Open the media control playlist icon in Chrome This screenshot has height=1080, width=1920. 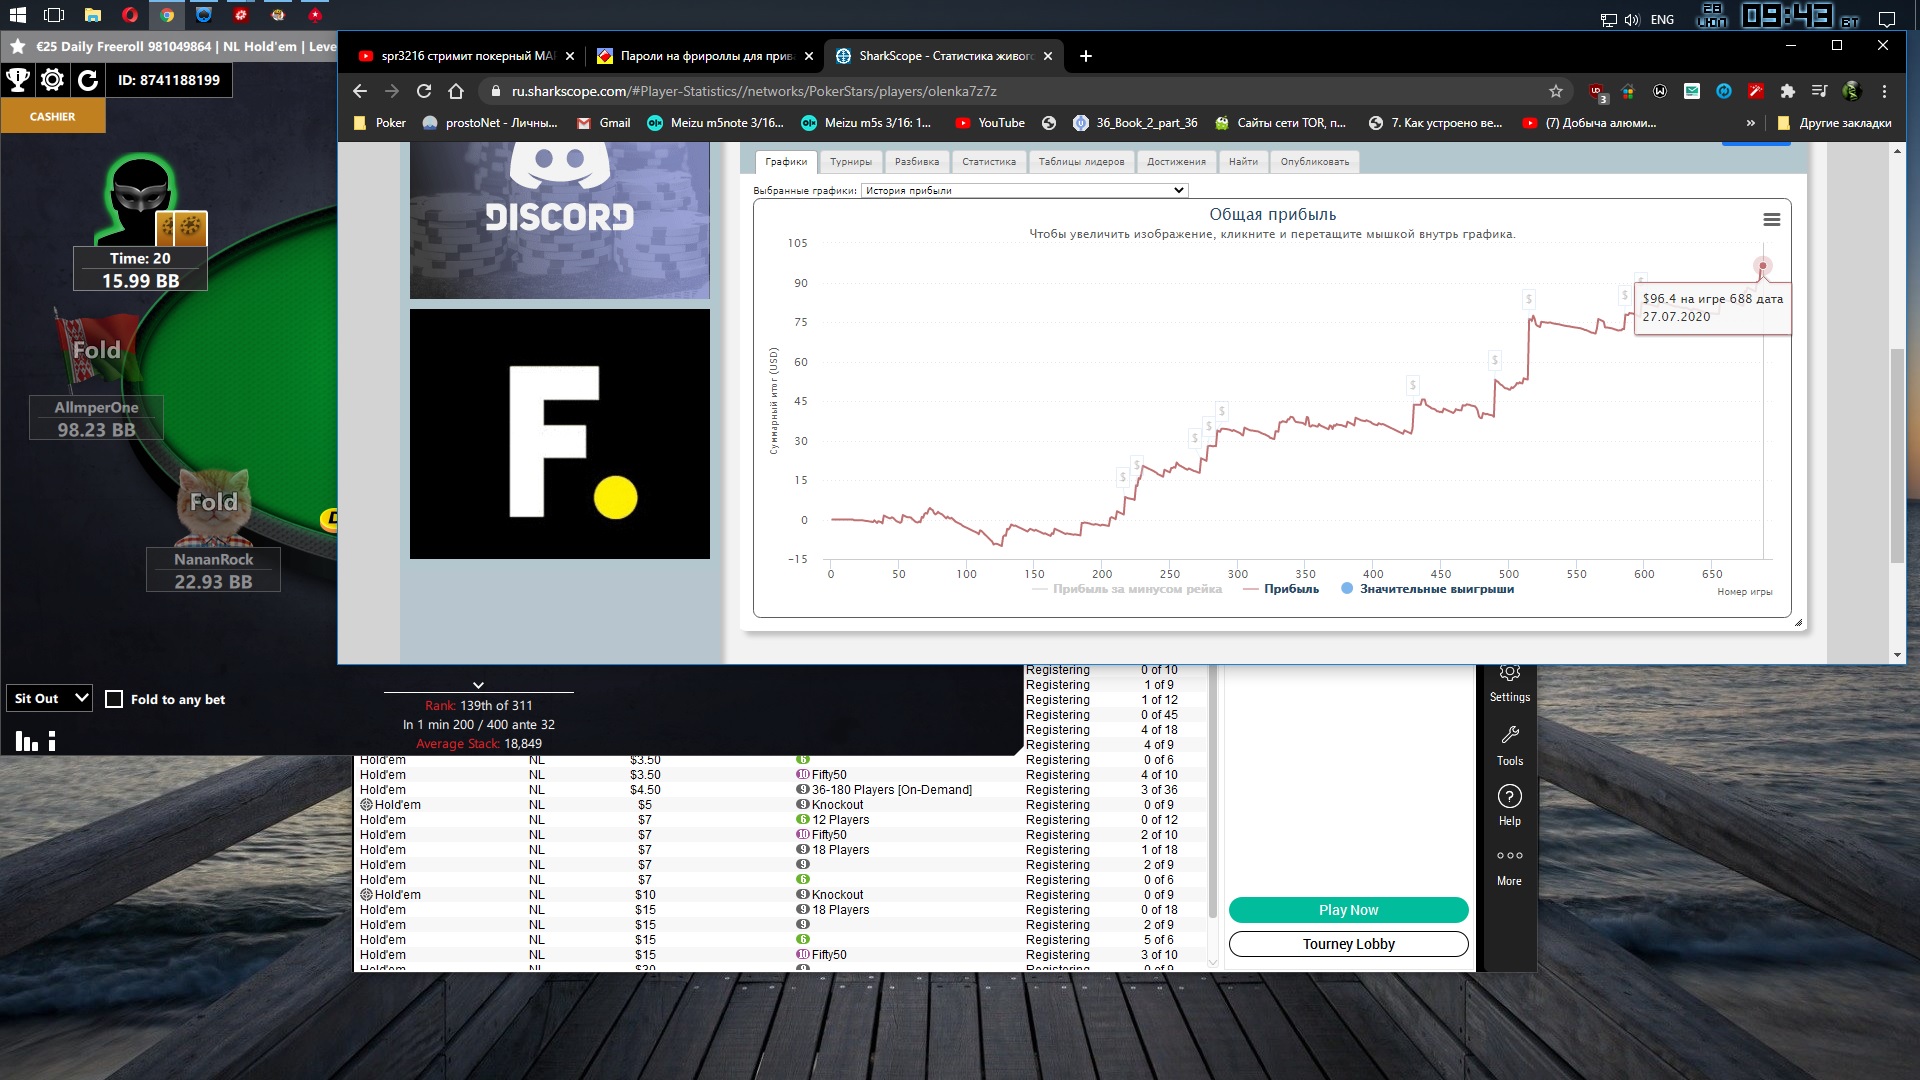pos(1819,91)
